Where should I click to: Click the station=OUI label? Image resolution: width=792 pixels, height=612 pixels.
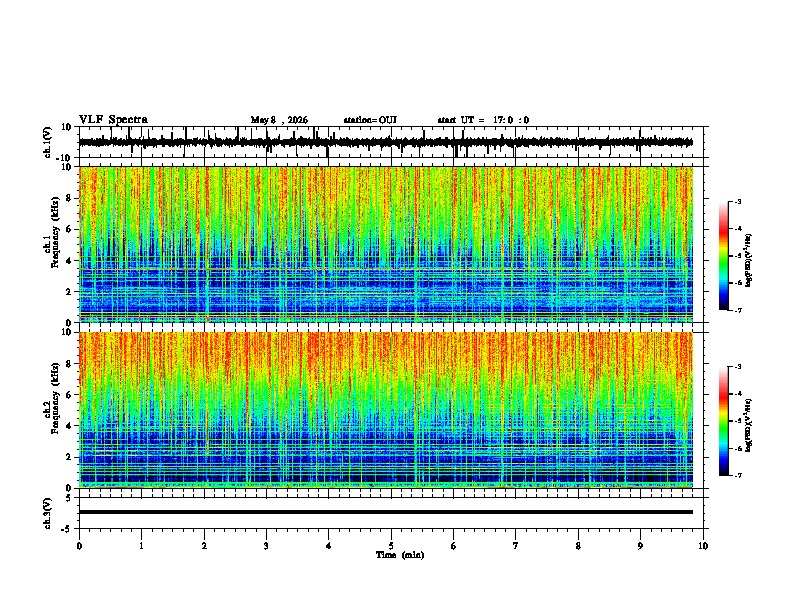370,120
